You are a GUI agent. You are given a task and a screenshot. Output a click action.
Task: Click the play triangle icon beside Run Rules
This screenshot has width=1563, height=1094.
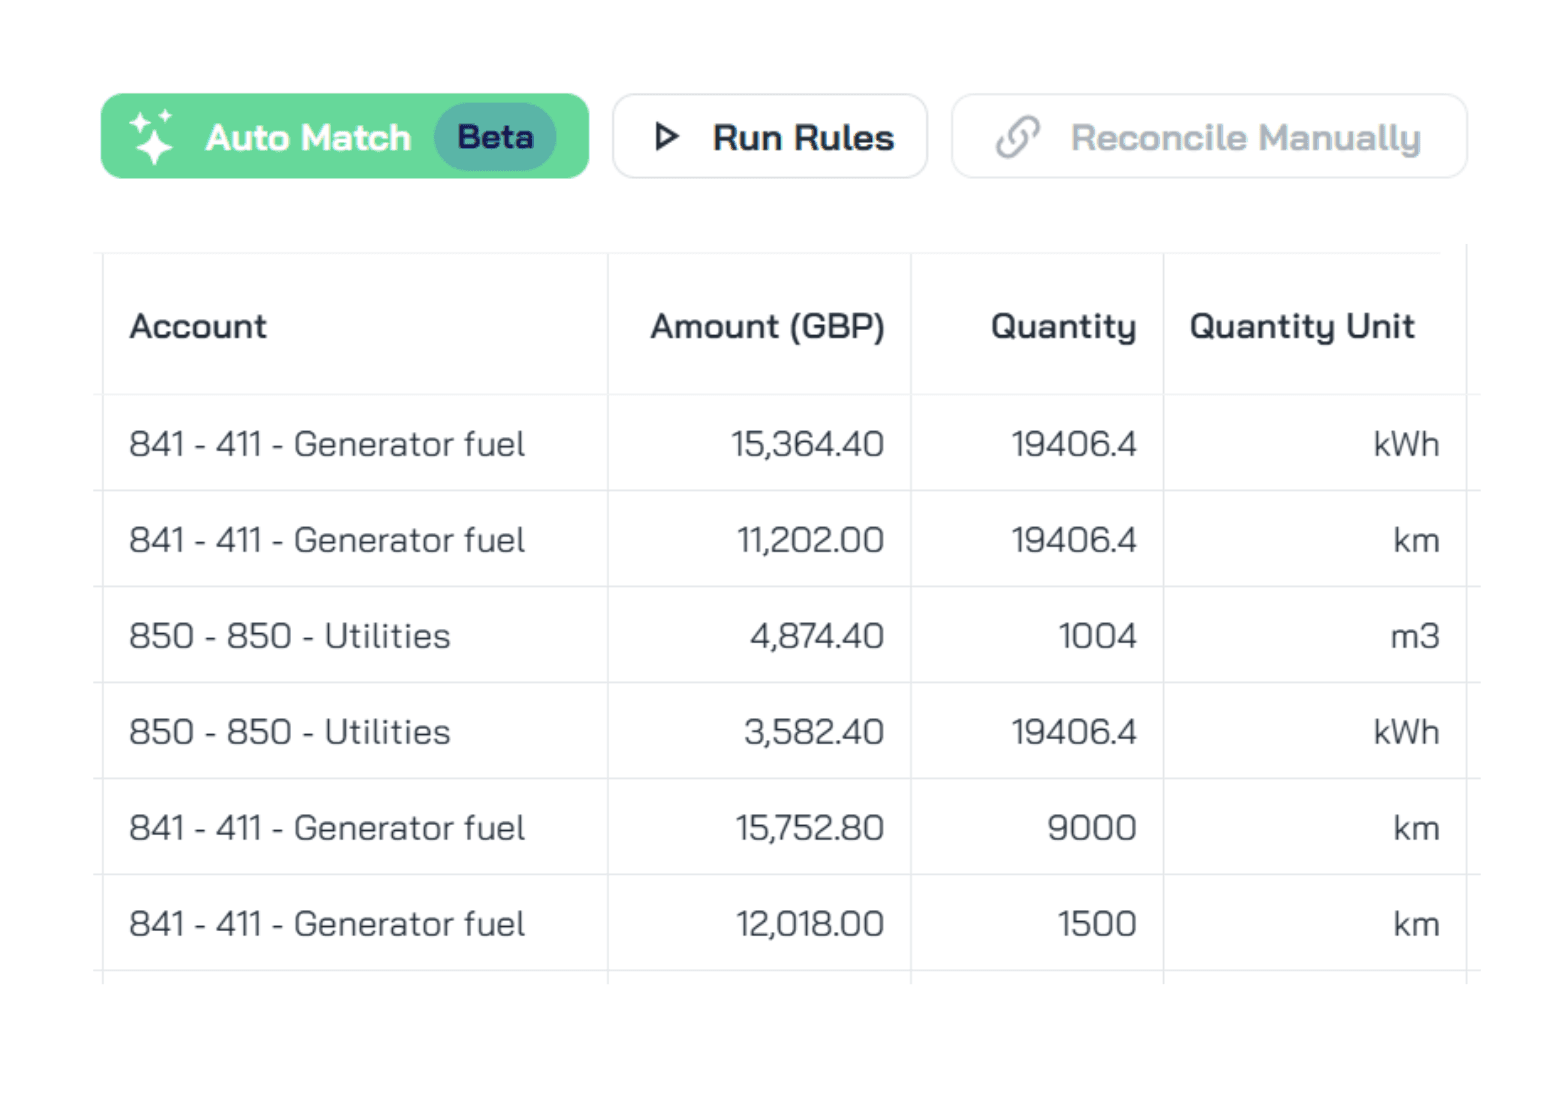click(666, 137)
